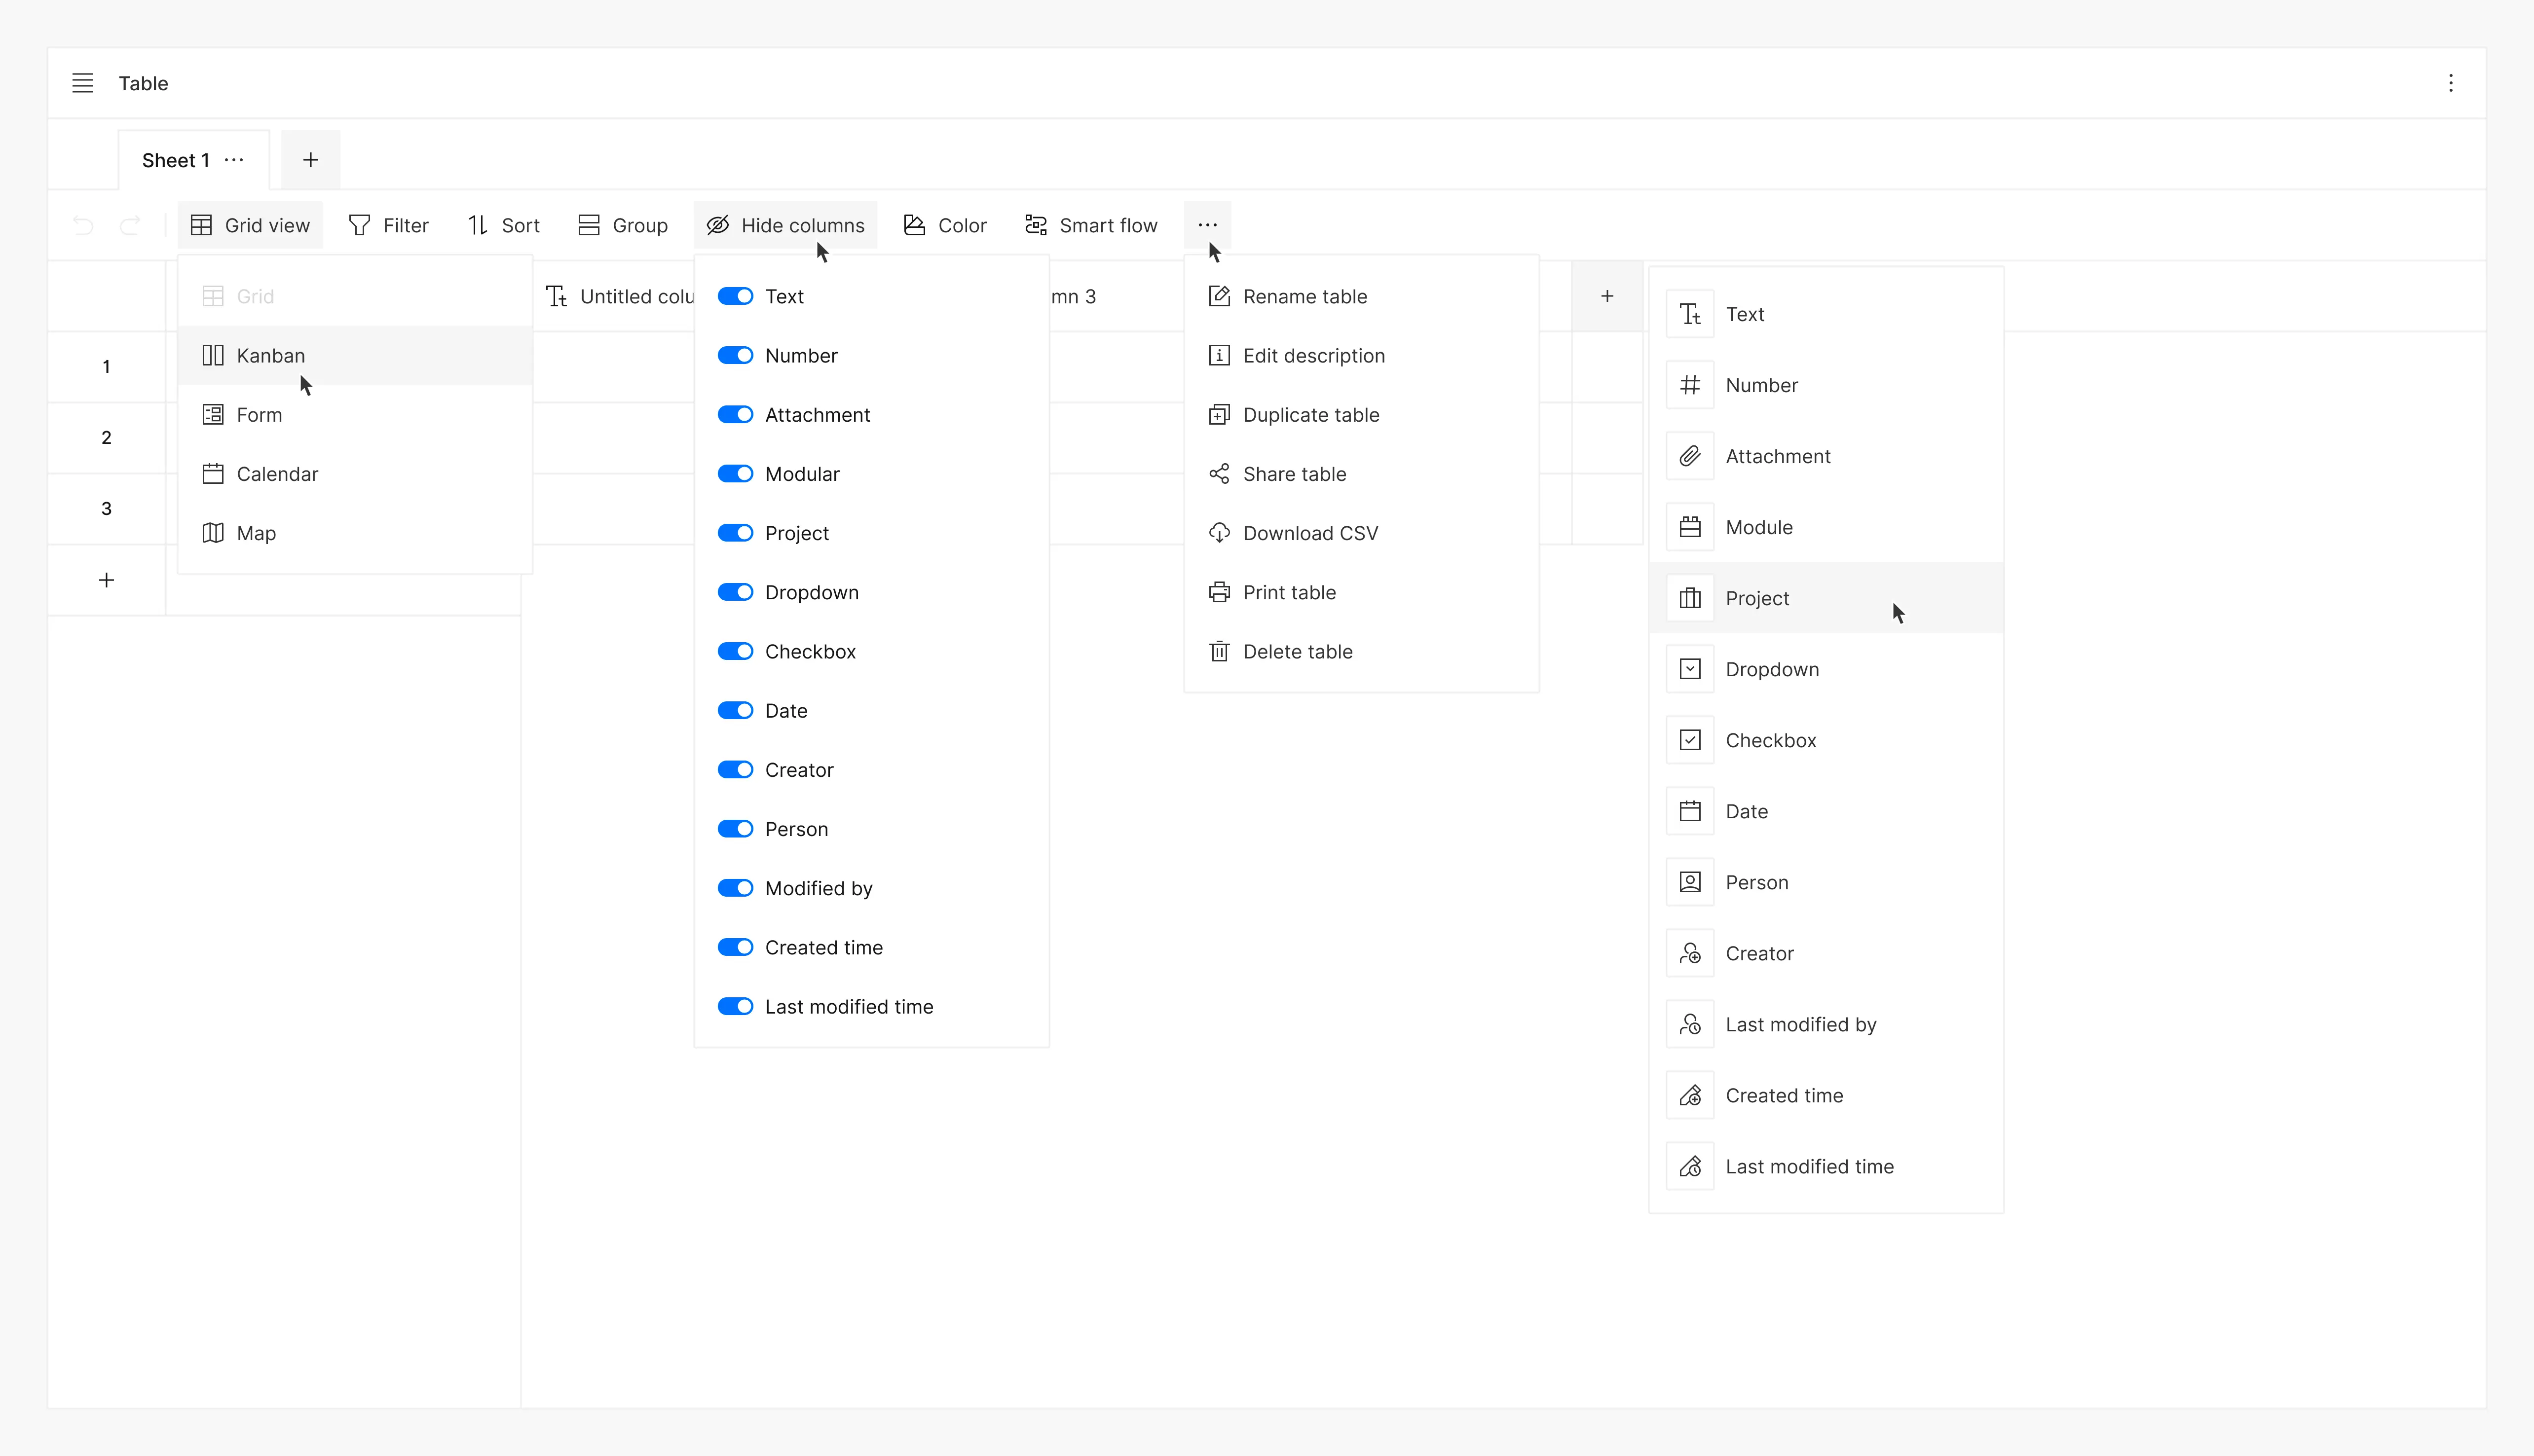Click the Attachment paperclip icon in field list

(x=1690, y=456)
